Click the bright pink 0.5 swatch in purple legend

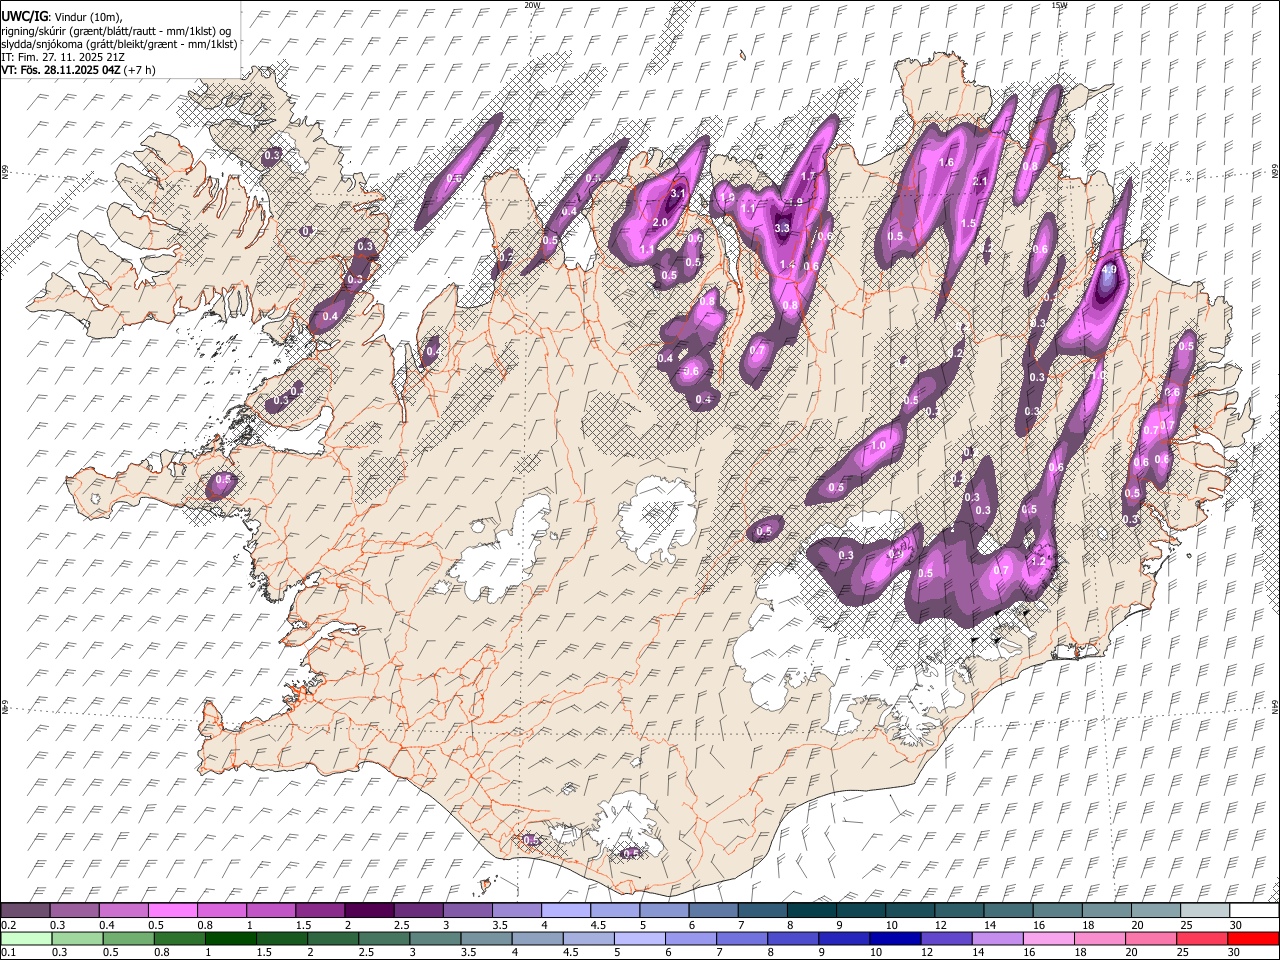pos(172,911)
